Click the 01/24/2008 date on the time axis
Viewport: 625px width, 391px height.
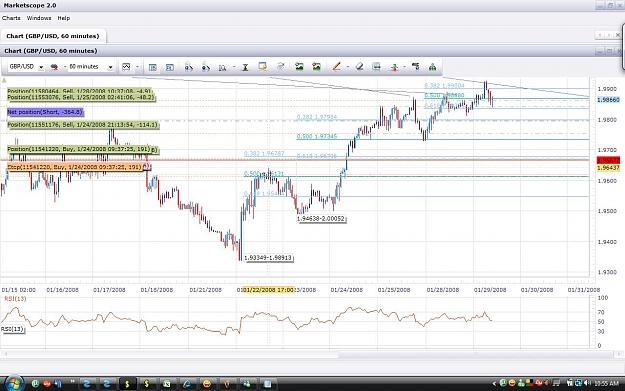click(346, 290)
